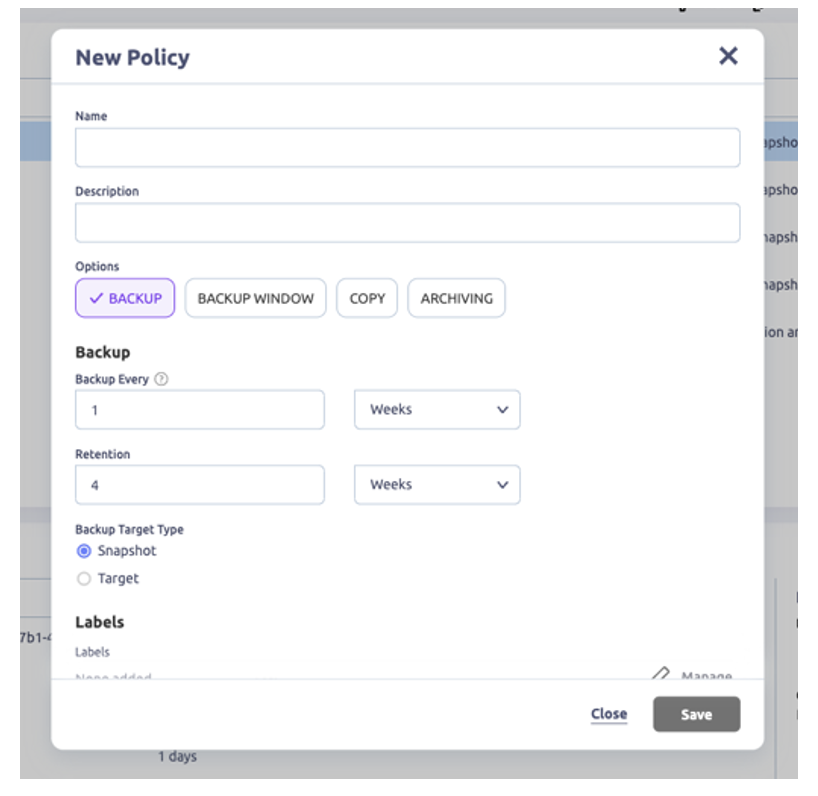Select the Snapshot radio button
The height and width of the screenshot is (796, 818).
[x=84, y=551]
